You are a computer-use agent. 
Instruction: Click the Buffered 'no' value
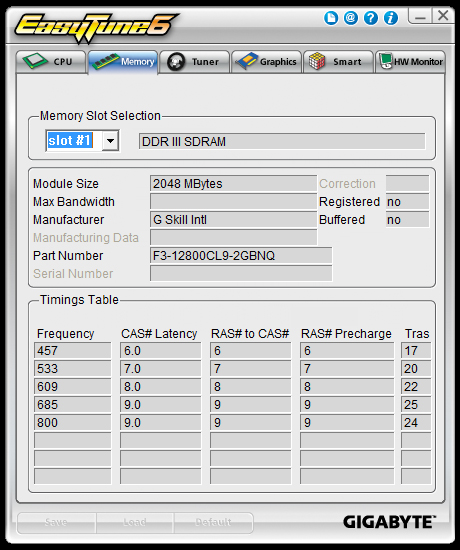(407, 220)
